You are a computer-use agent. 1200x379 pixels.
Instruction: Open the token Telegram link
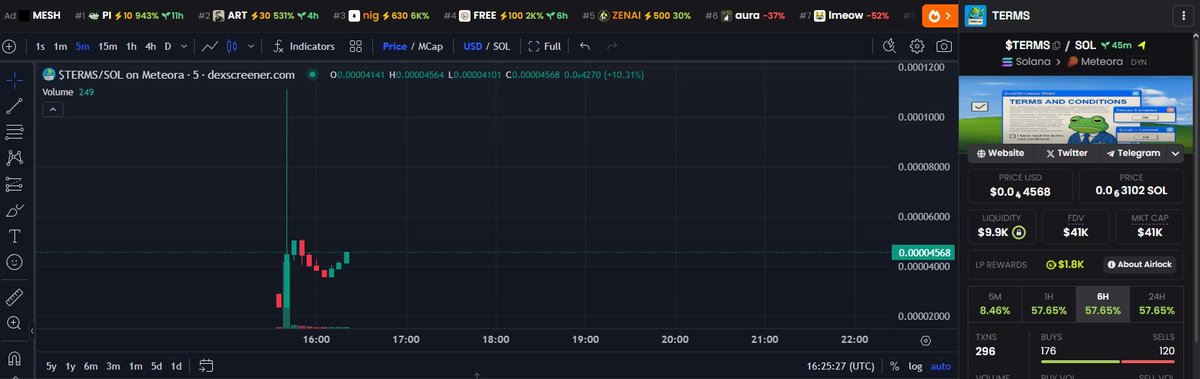(x=1133, y=153)
